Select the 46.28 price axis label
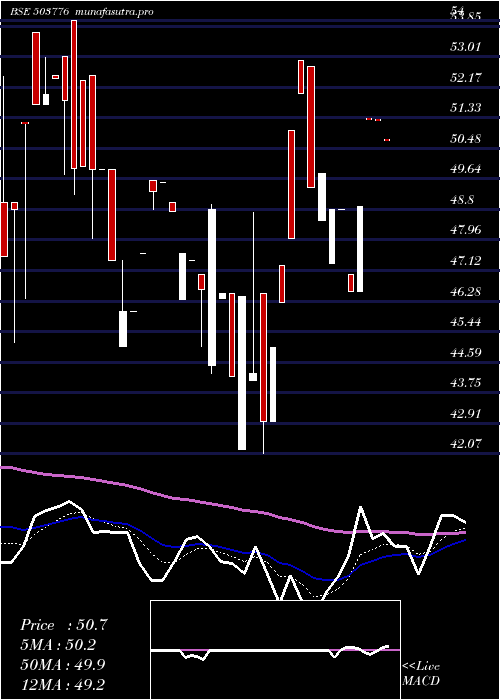This screenshot has width=500, height=700. tap(466, 292)
